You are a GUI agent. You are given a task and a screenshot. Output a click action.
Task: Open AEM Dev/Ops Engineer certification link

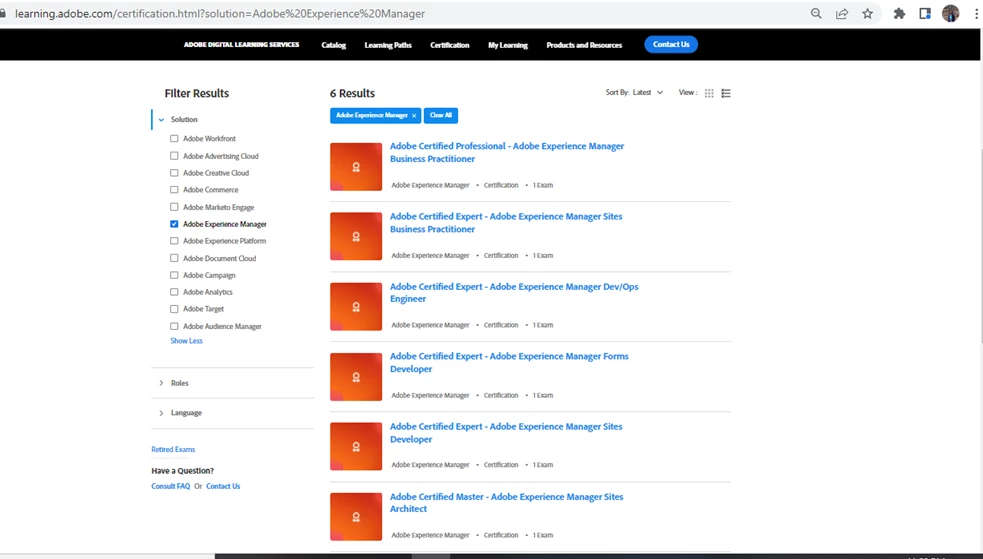pyautogui.click(x=514, y=293)
